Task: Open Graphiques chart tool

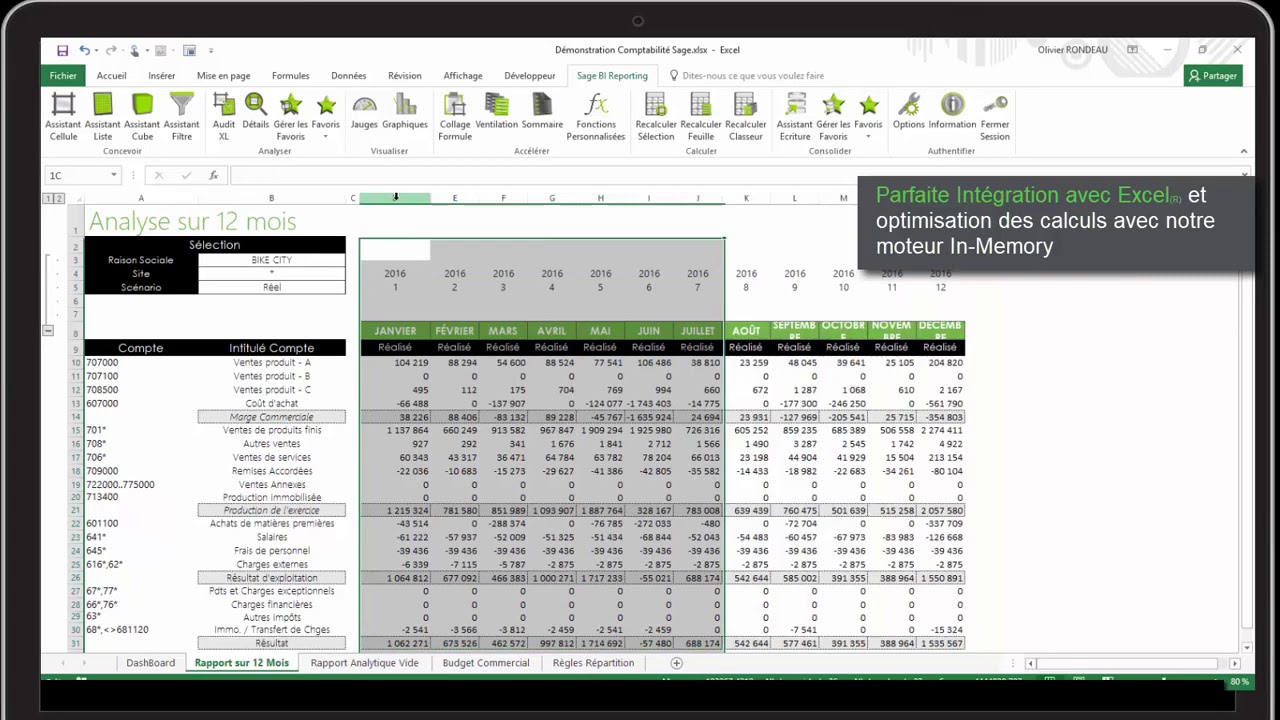Action: tap(405, 111)
